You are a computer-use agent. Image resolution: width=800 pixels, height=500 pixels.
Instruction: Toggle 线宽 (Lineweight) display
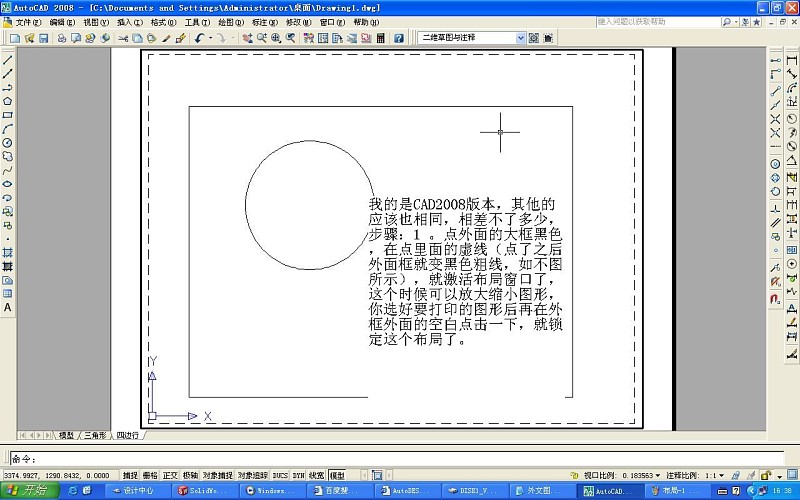pos(317,476)
